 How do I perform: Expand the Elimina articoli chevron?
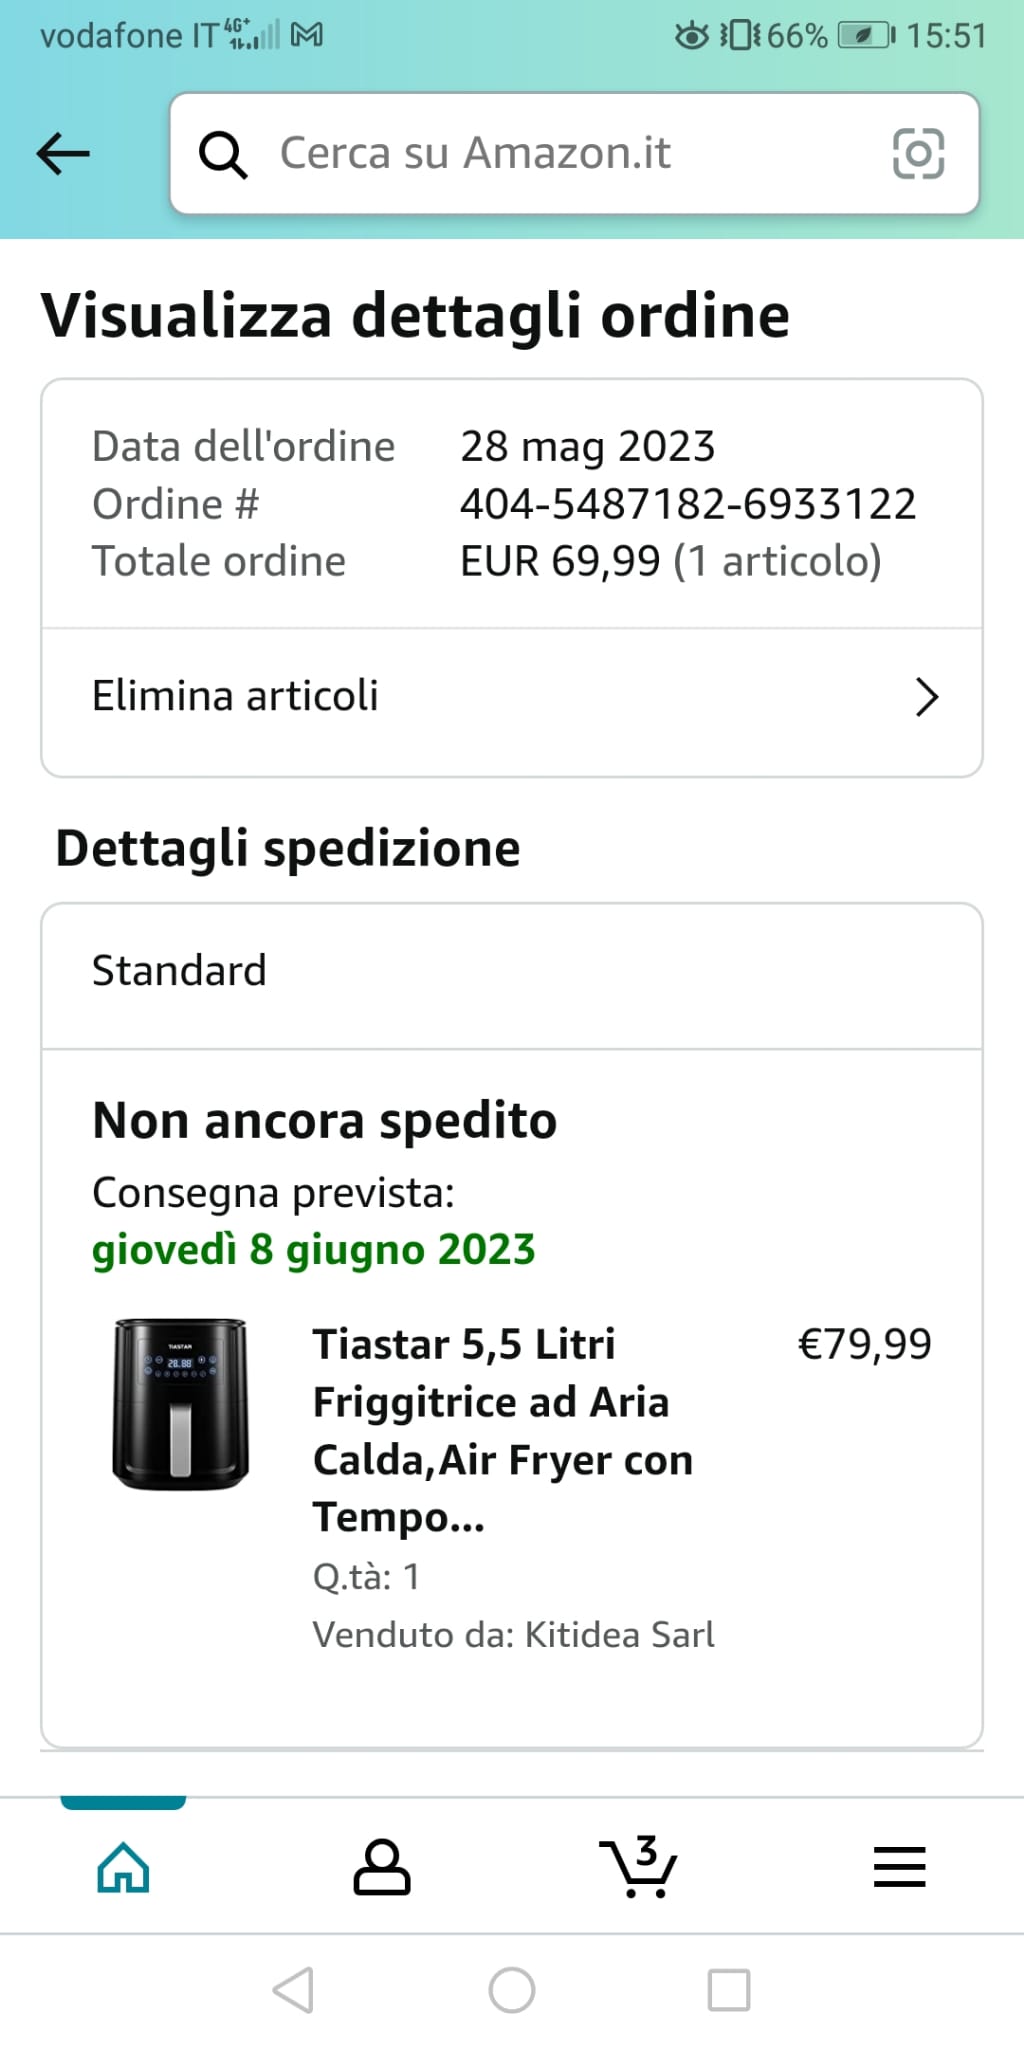tap(927, 697)
